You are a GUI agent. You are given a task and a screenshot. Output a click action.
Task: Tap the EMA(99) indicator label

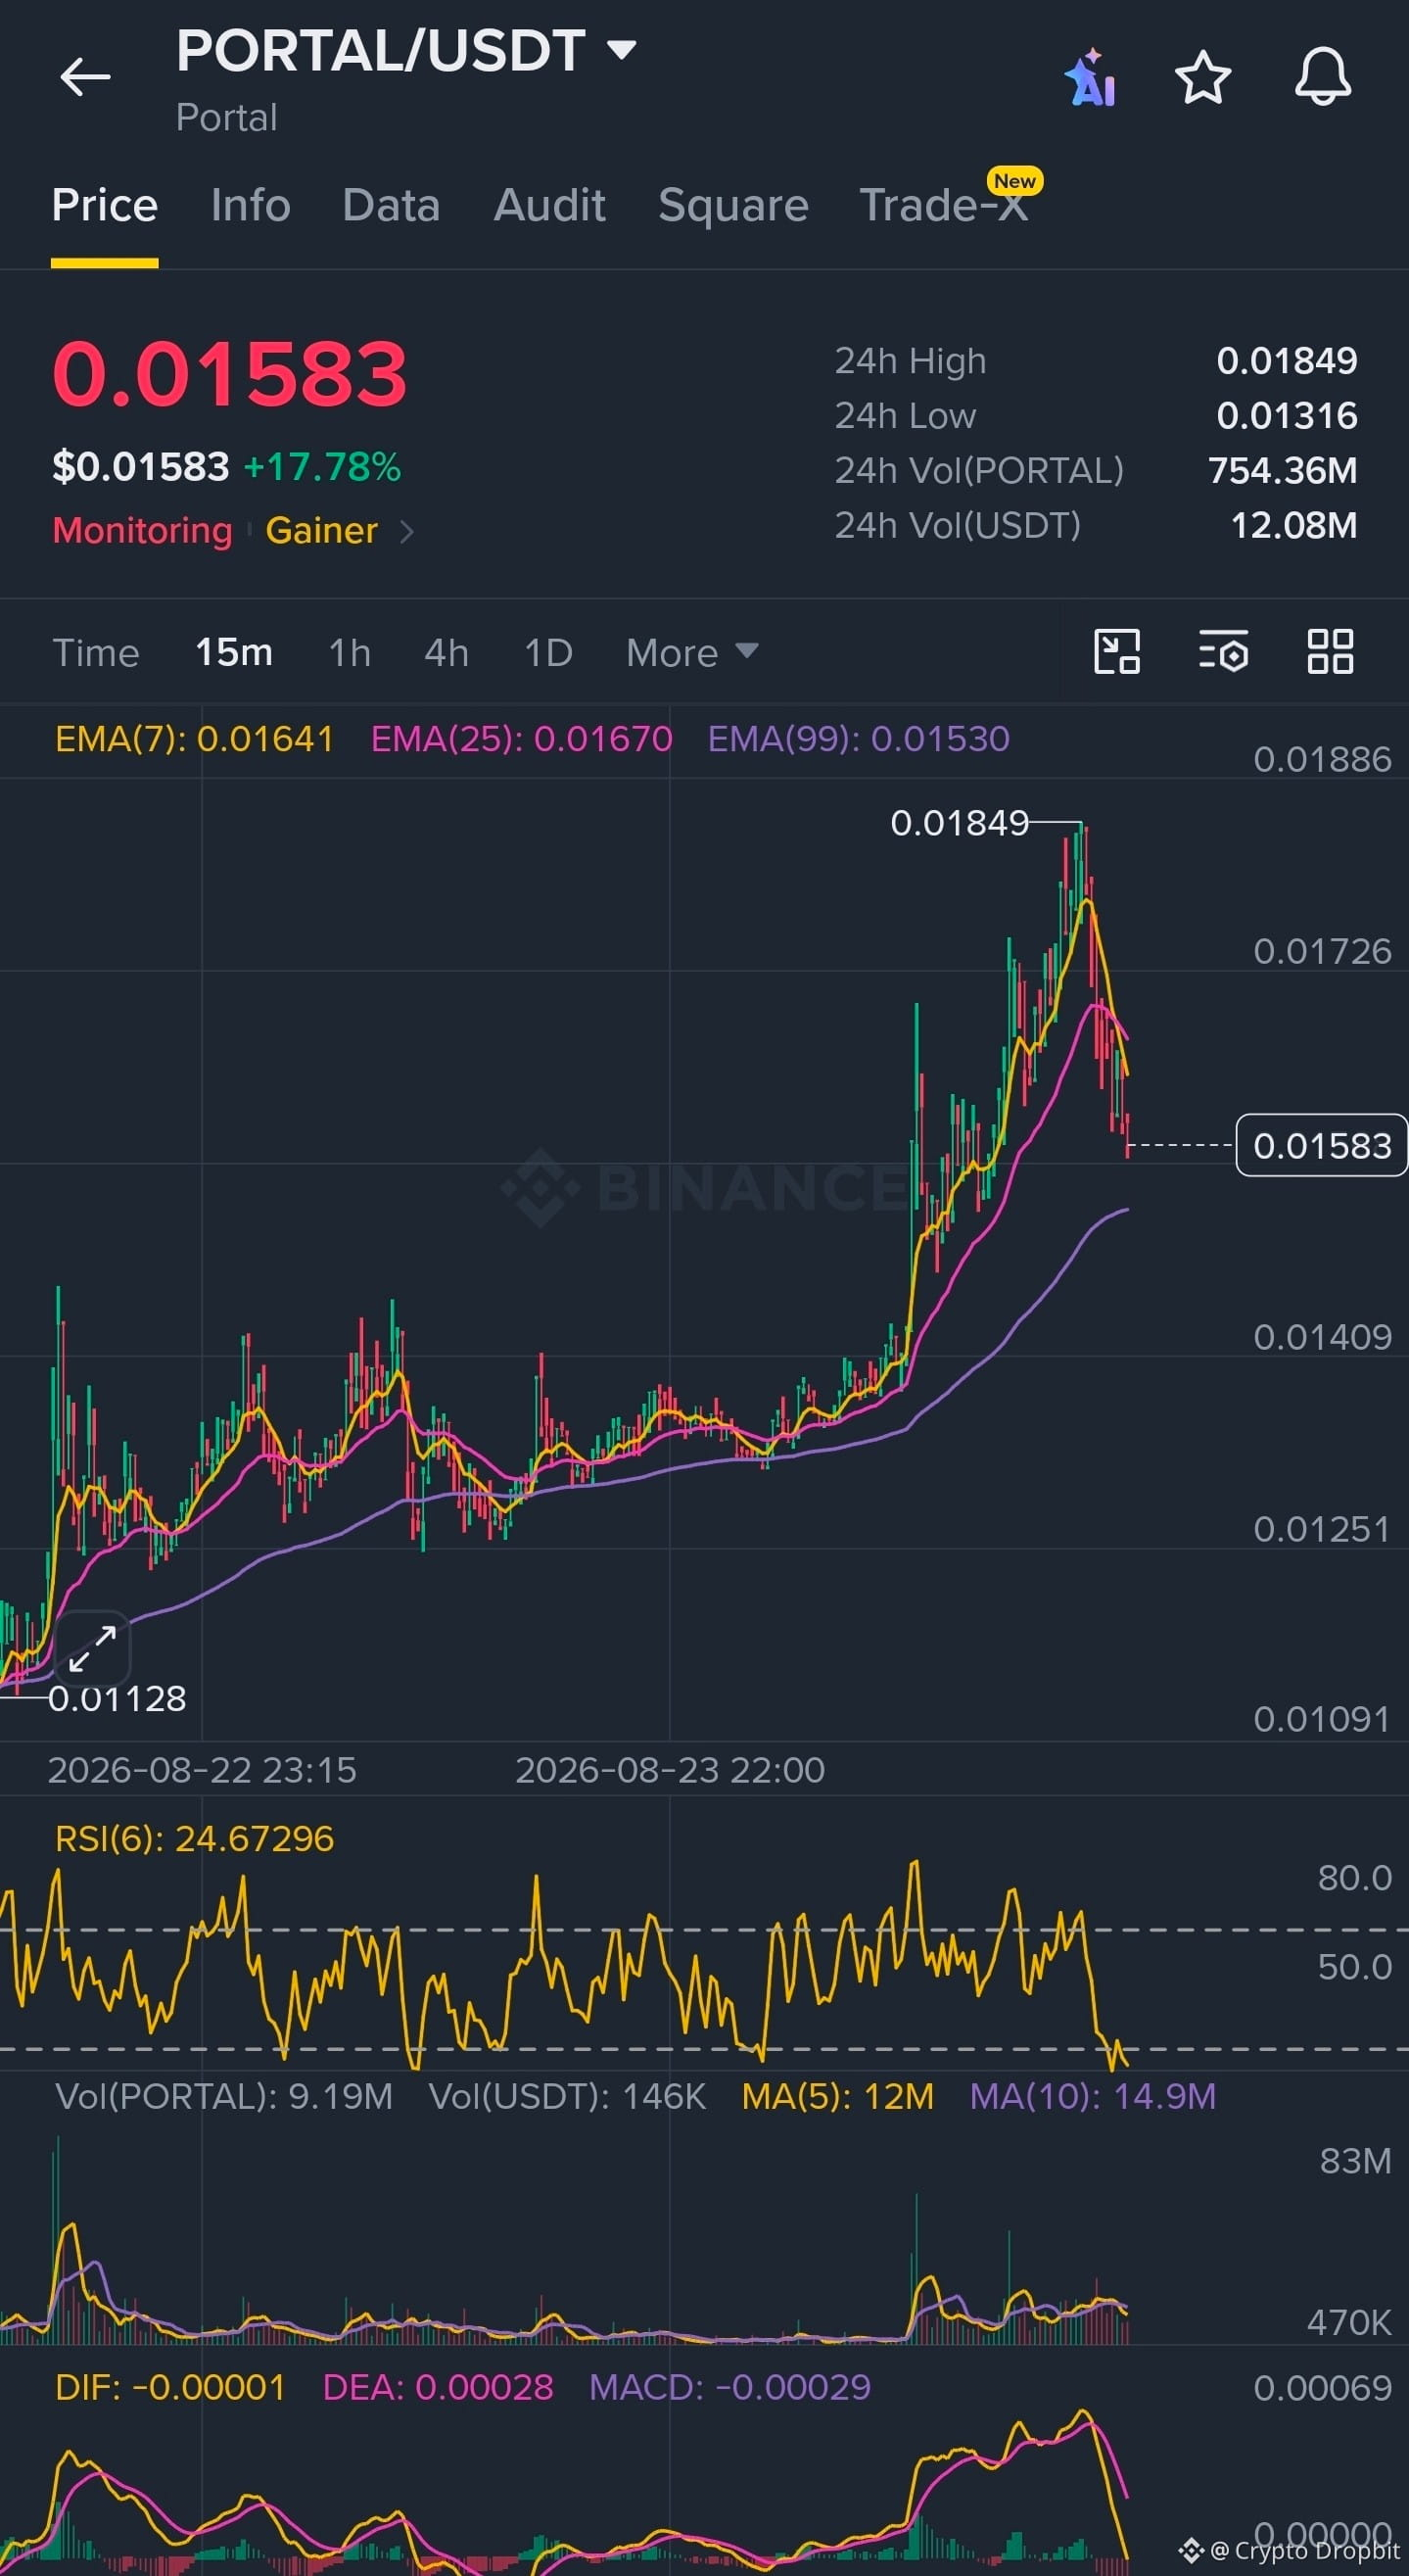[x=858, y=739]
